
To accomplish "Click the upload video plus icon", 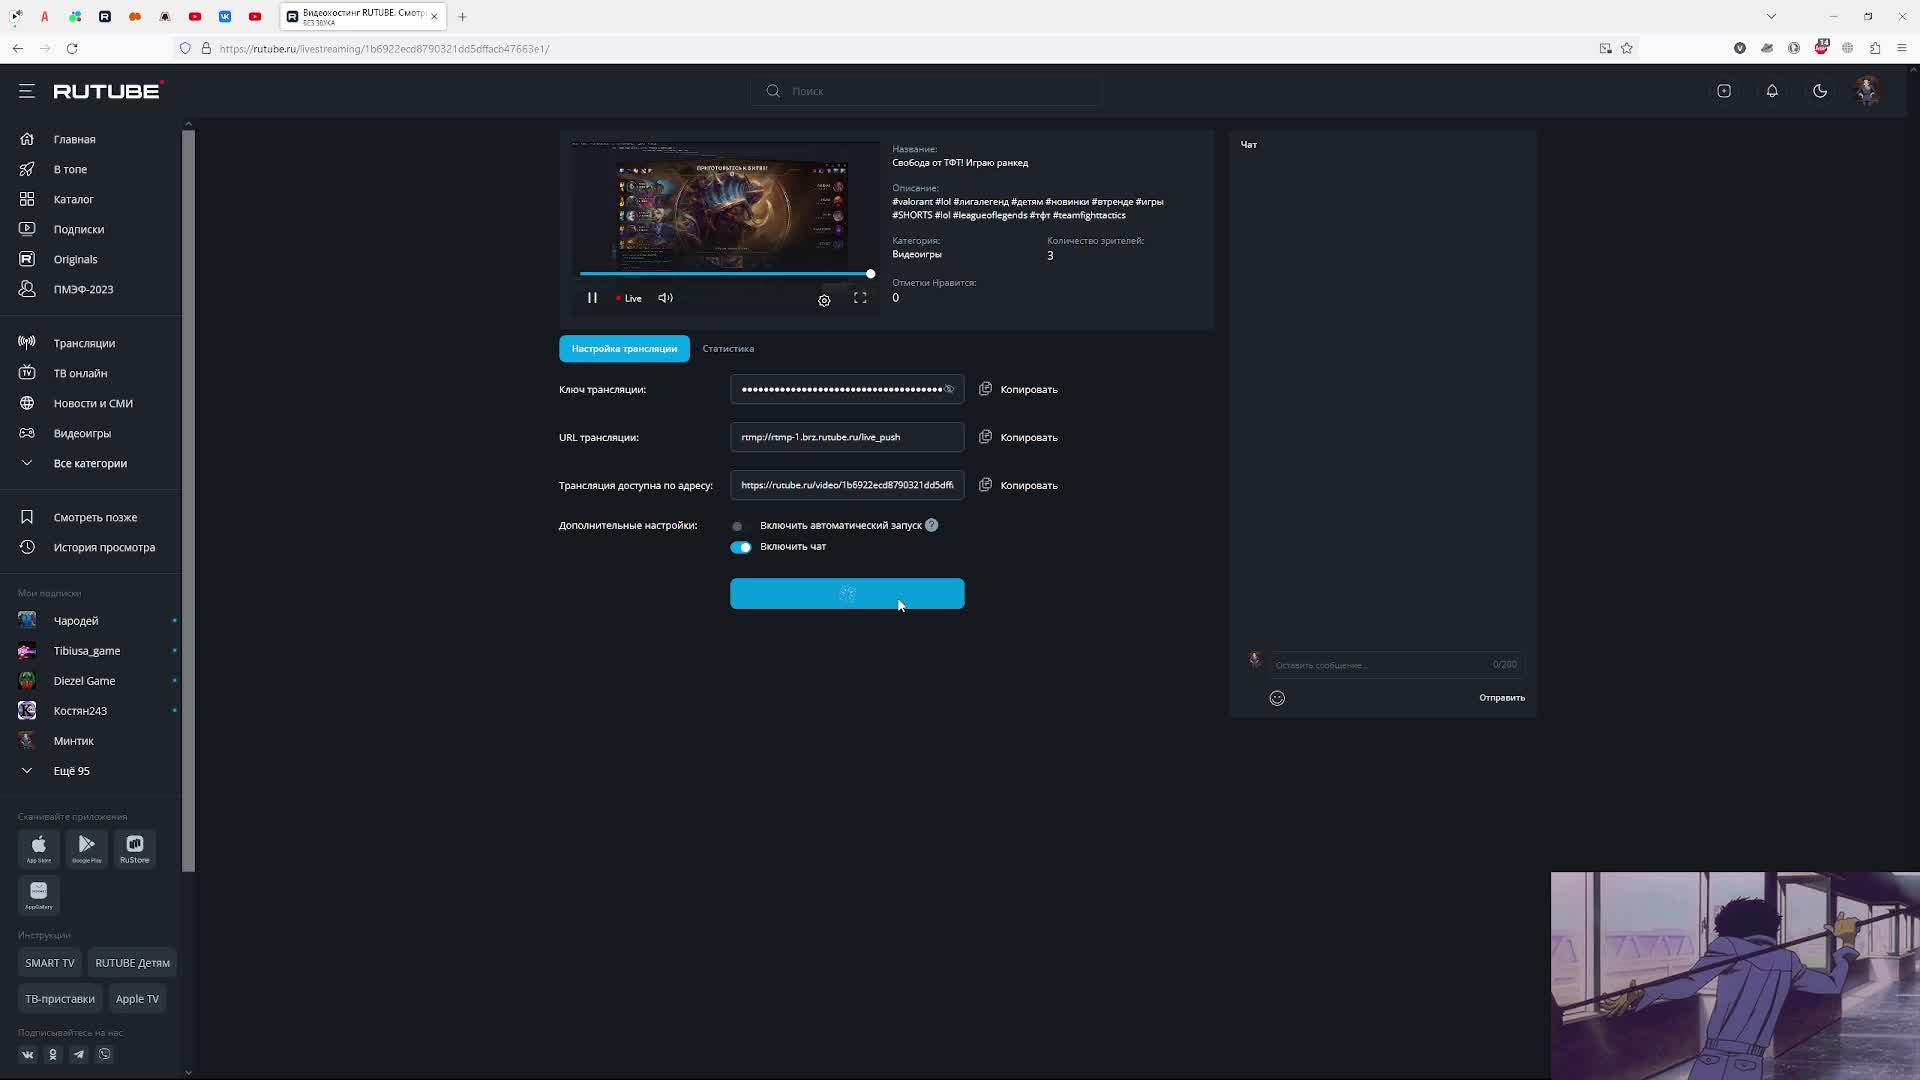I will [x=1724, y=91].
